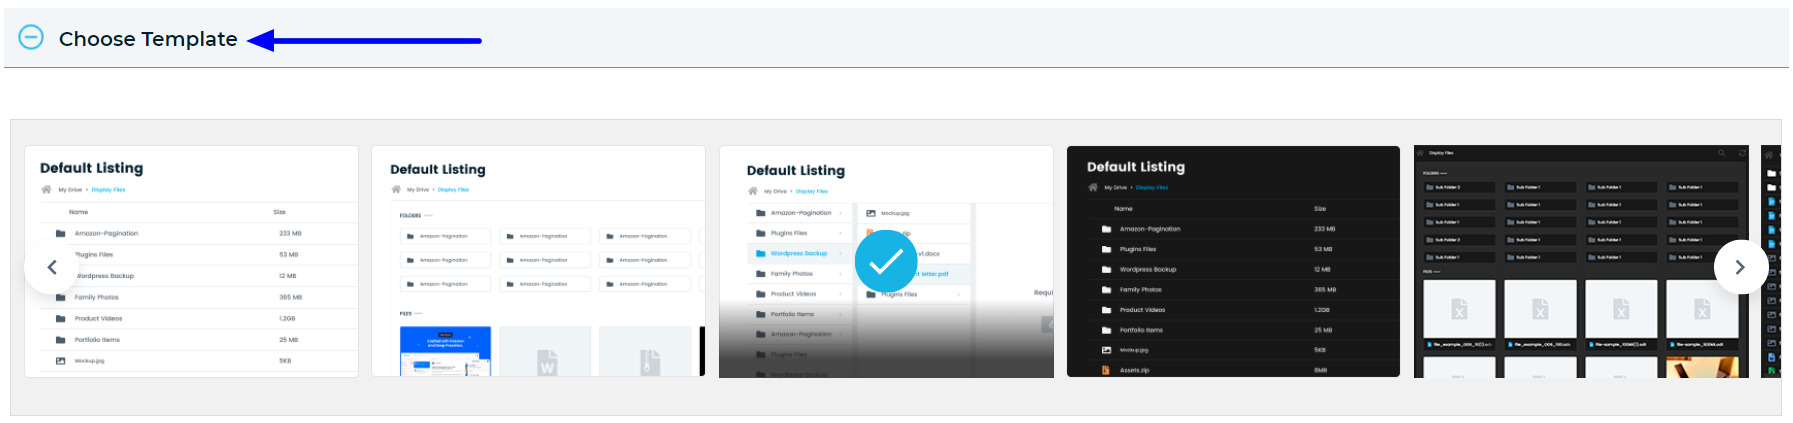Select the checkmarked column-view Default Listing template
This screenshot has height=423, width=1793.
[886, 262]
